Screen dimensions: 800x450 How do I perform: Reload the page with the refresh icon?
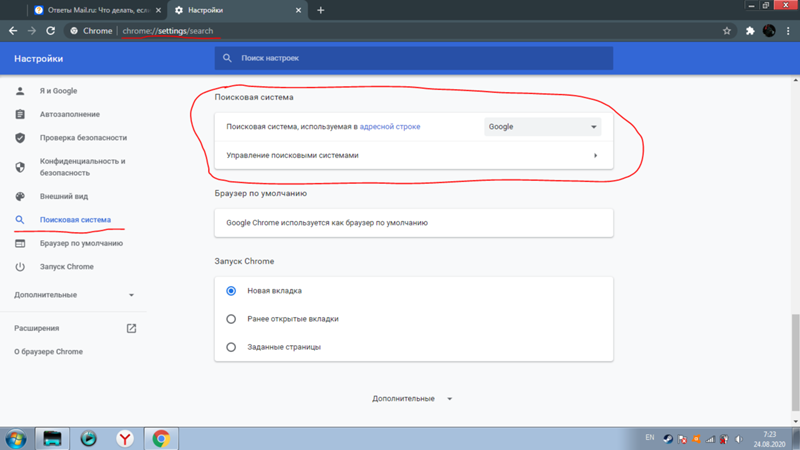click(51, 31)
